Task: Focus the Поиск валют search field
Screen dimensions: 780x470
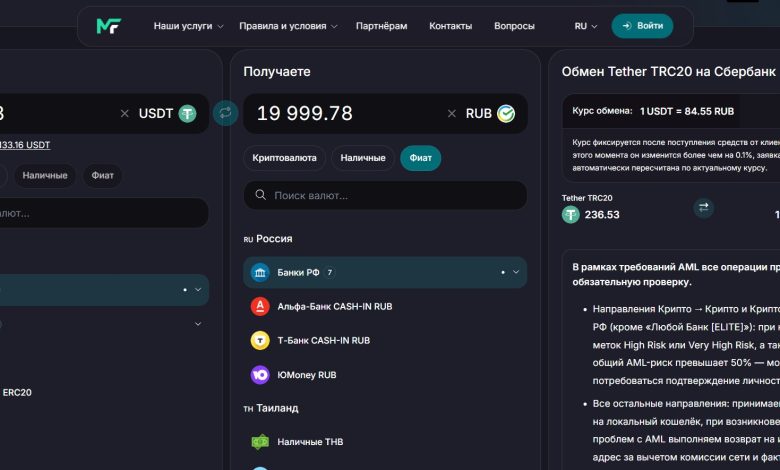Action: coord(385,195)
